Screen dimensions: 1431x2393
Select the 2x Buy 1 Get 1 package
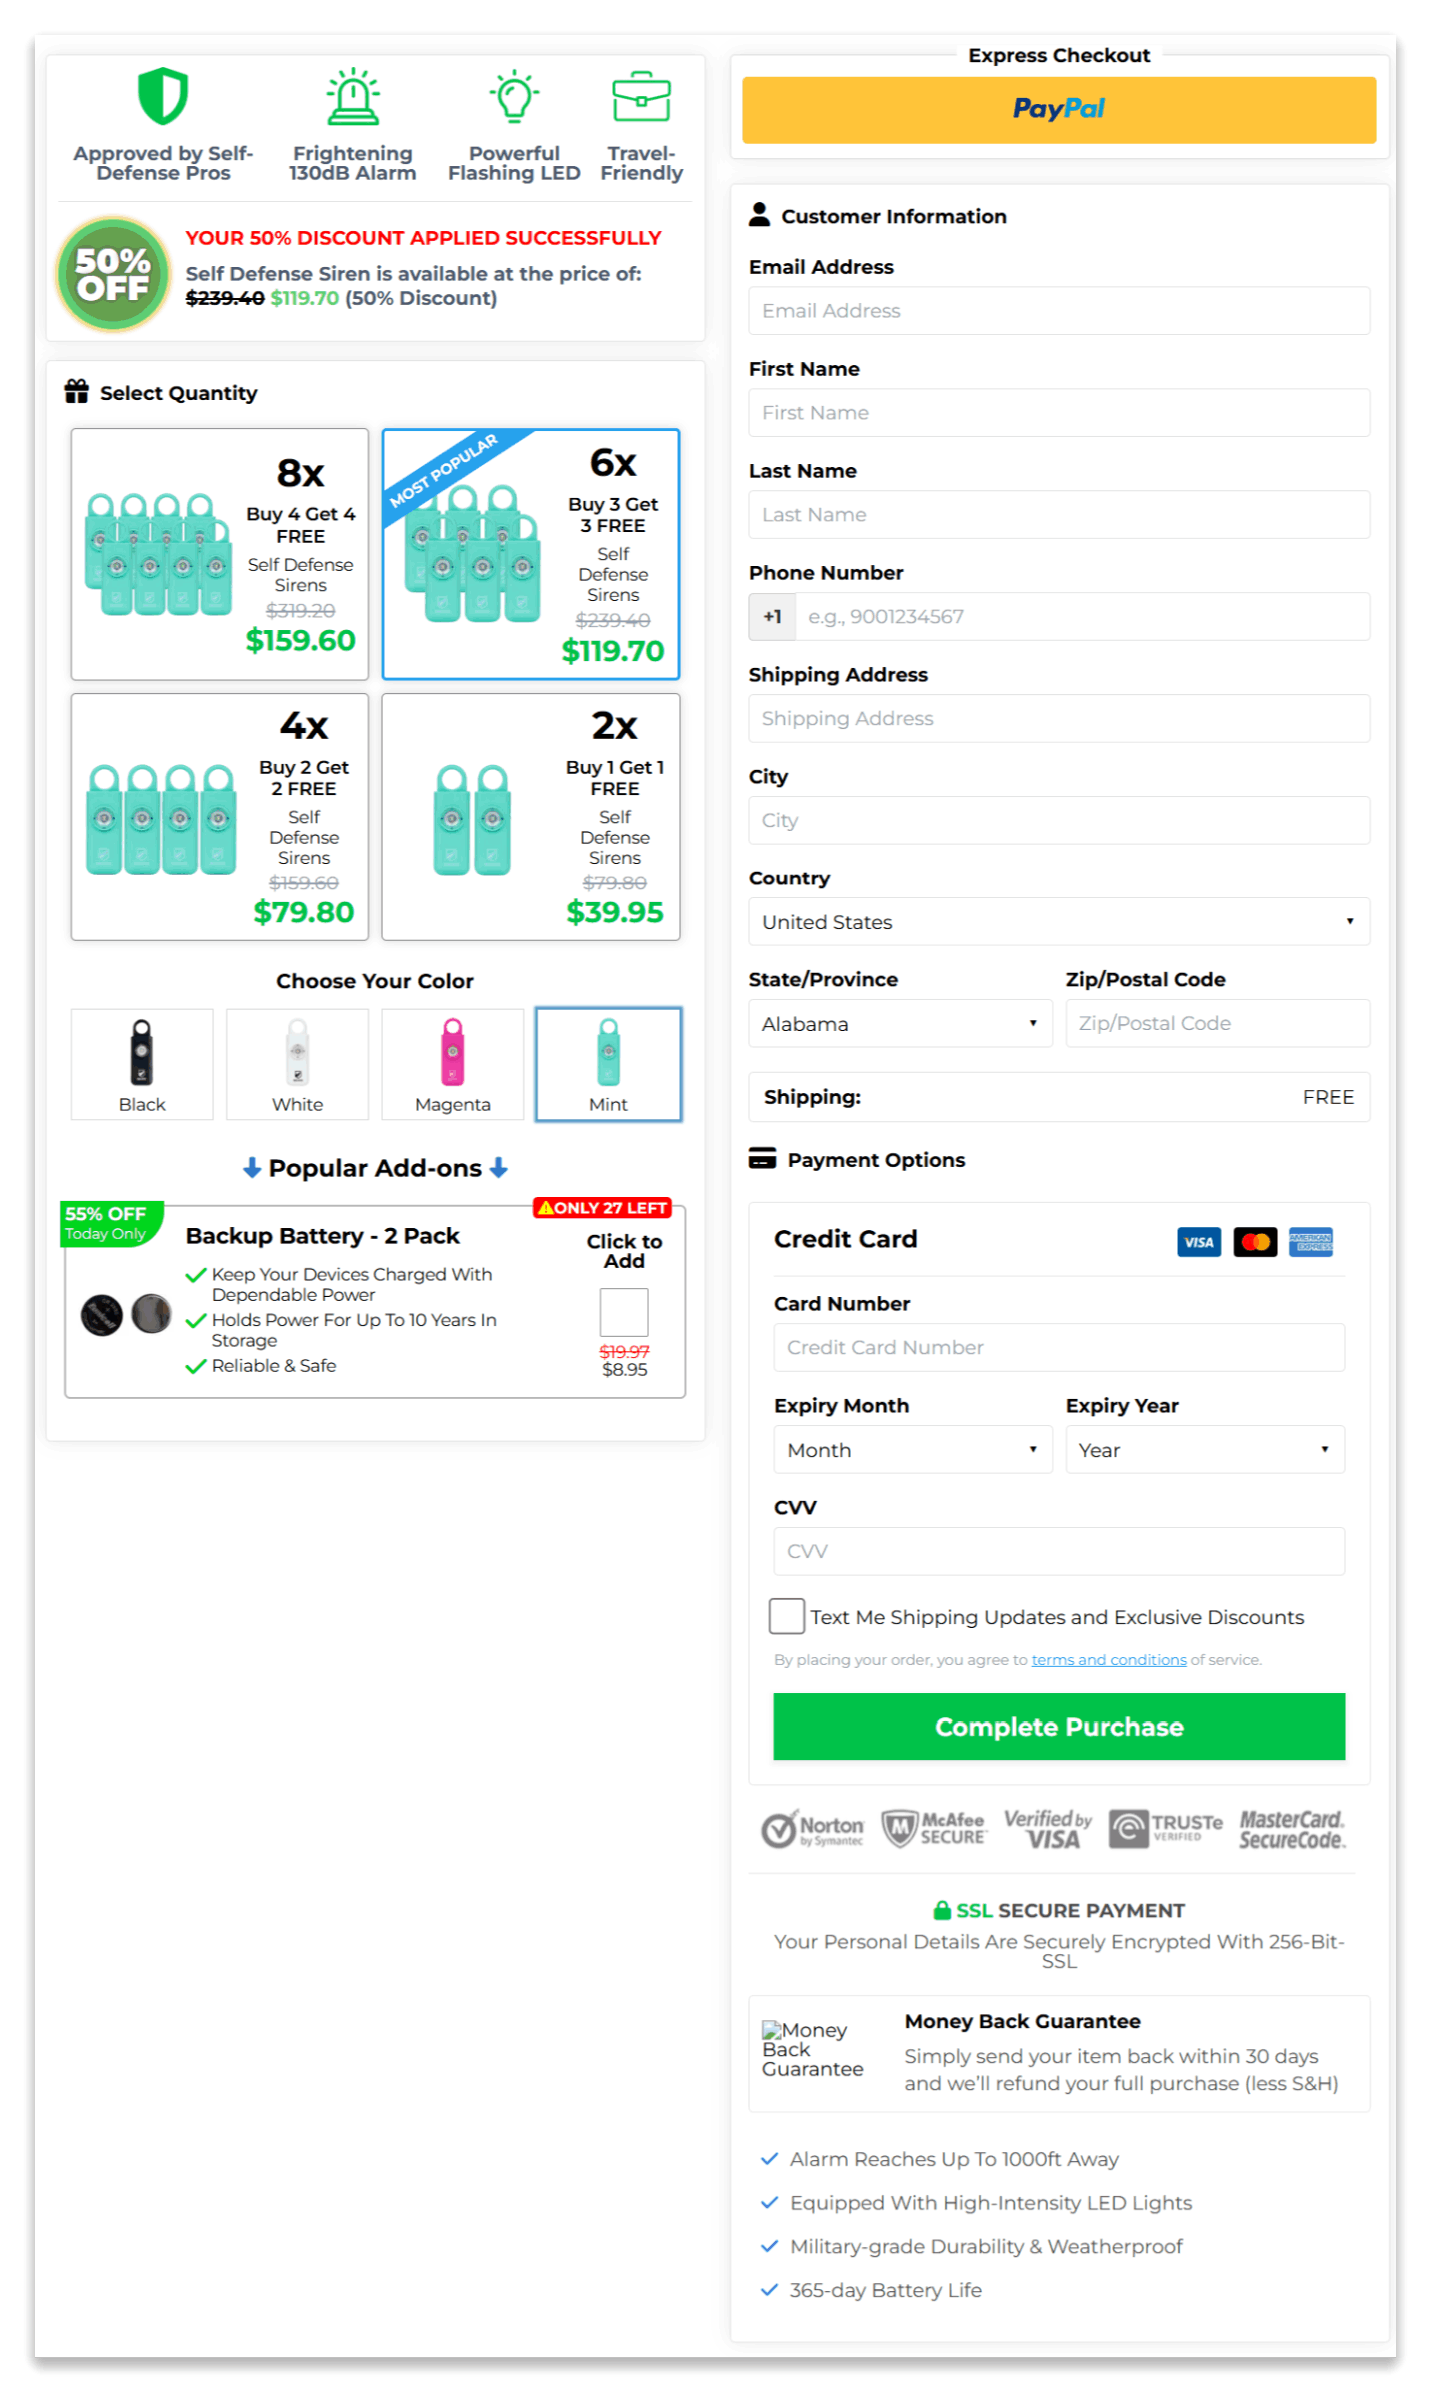pos(530,816)
